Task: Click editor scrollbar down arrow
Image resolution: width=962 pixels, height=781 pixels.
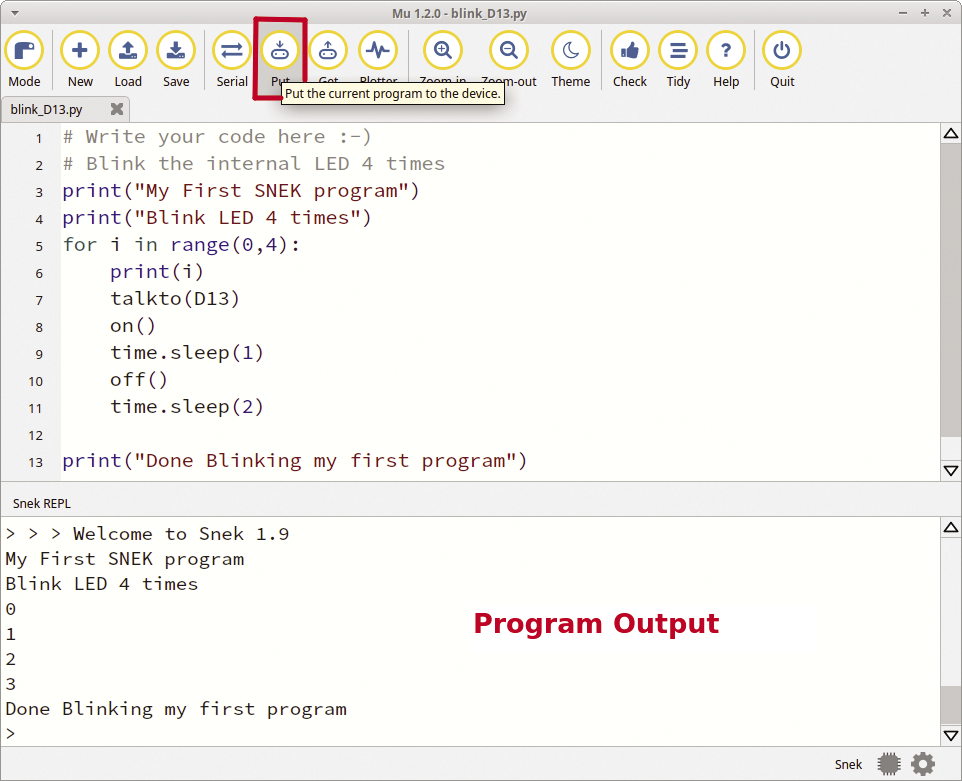Action: pyautogui.click(x=951, y=471)
